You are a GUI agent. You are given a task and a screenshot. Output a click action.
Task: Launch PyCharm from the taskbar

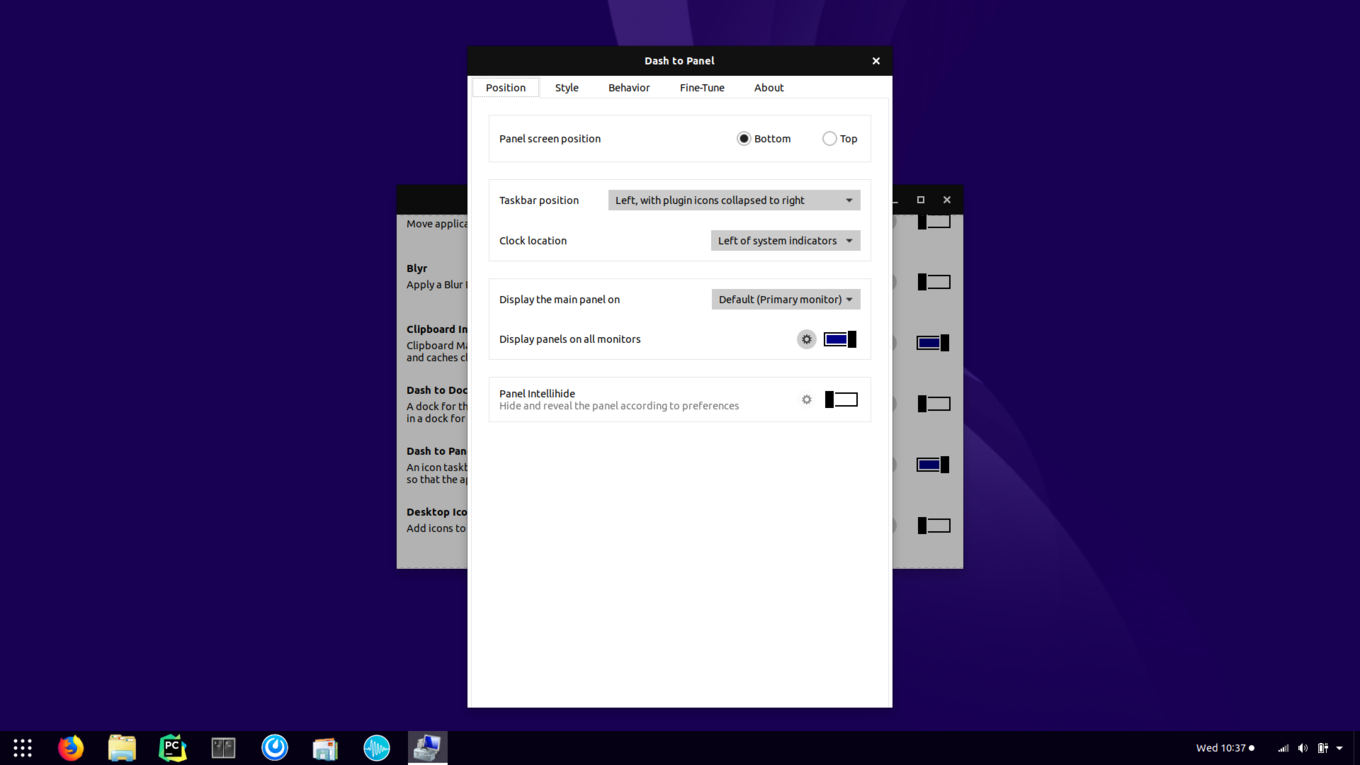(x=173, y=748)
